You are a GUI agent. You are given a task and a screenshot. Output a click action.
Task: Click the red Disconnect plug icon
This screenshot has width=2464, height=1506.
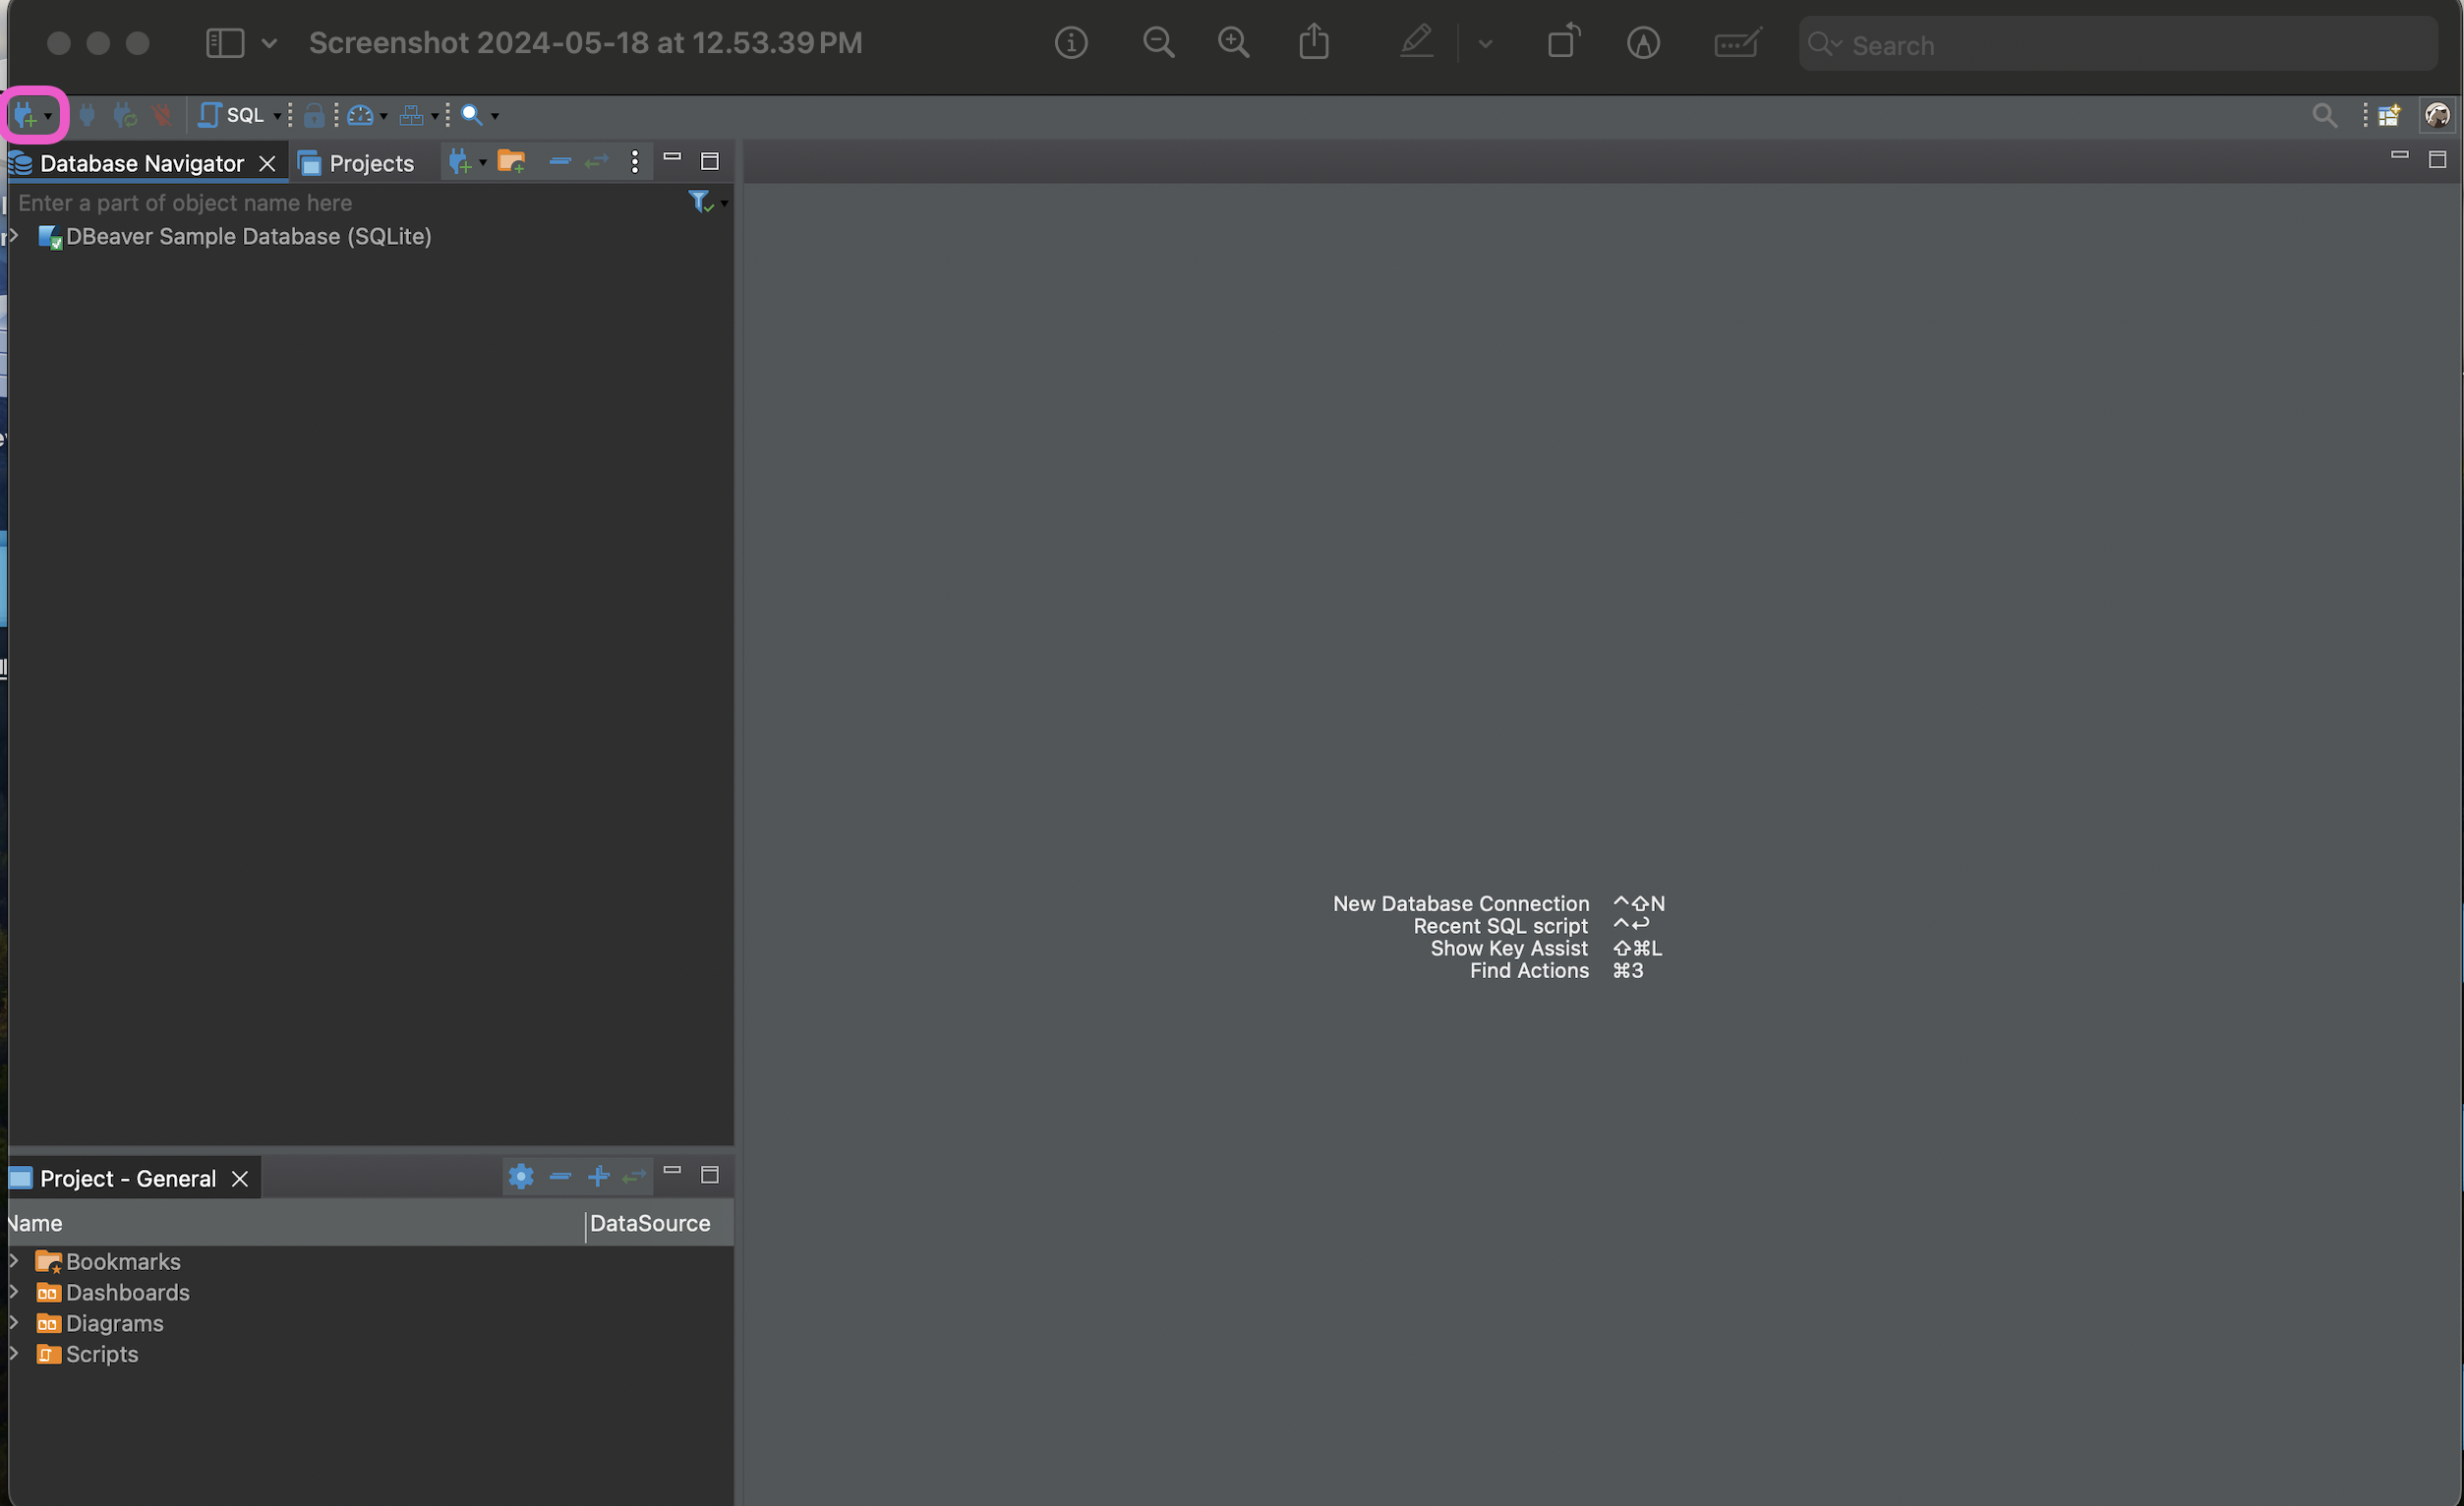[x=162, y=116]
